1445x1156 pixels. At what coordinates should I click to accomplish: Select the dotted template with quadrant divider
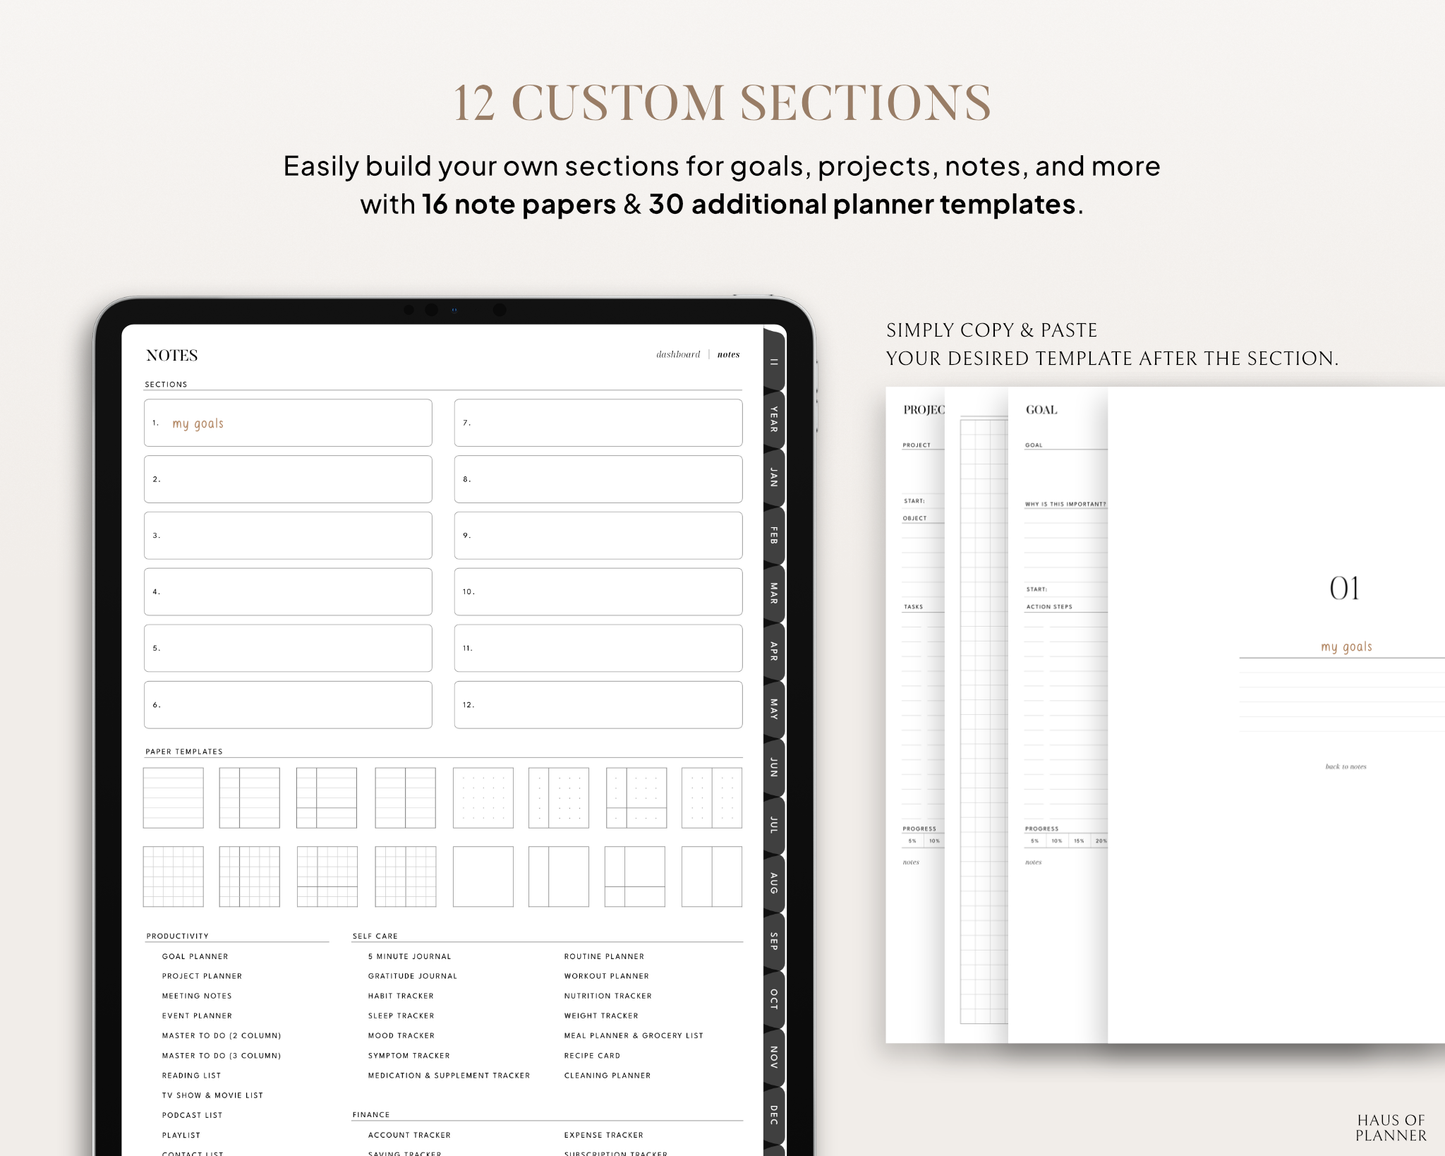(636, 797)
